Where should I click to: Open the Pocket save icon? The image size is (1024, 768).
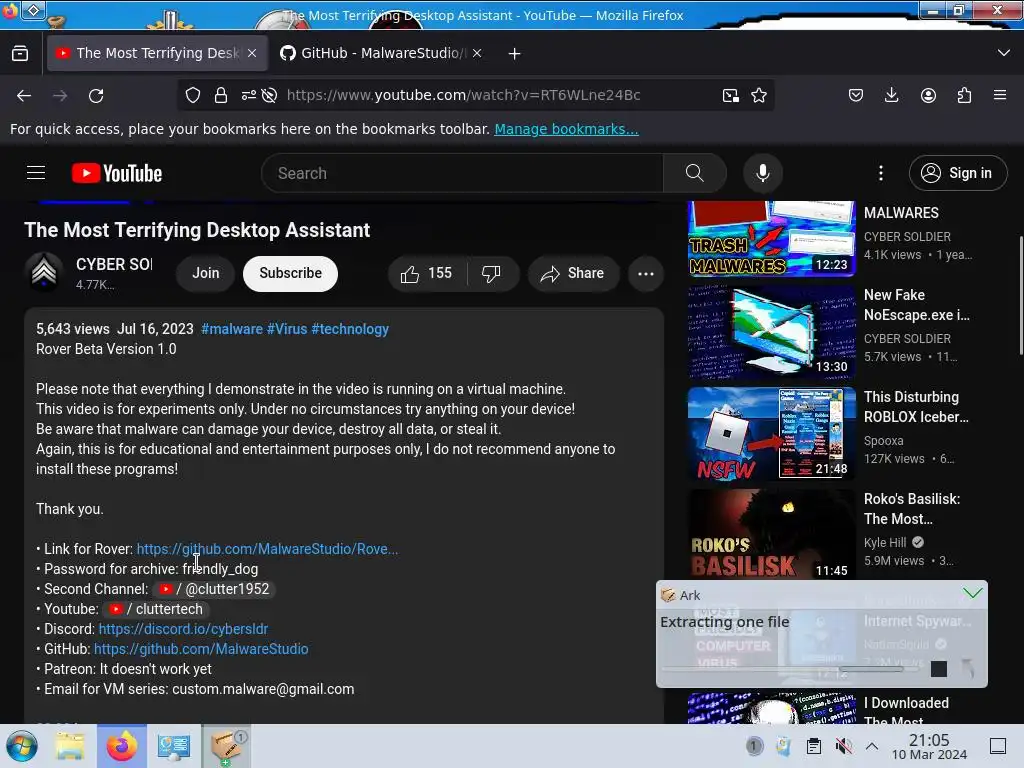(856, 95)
